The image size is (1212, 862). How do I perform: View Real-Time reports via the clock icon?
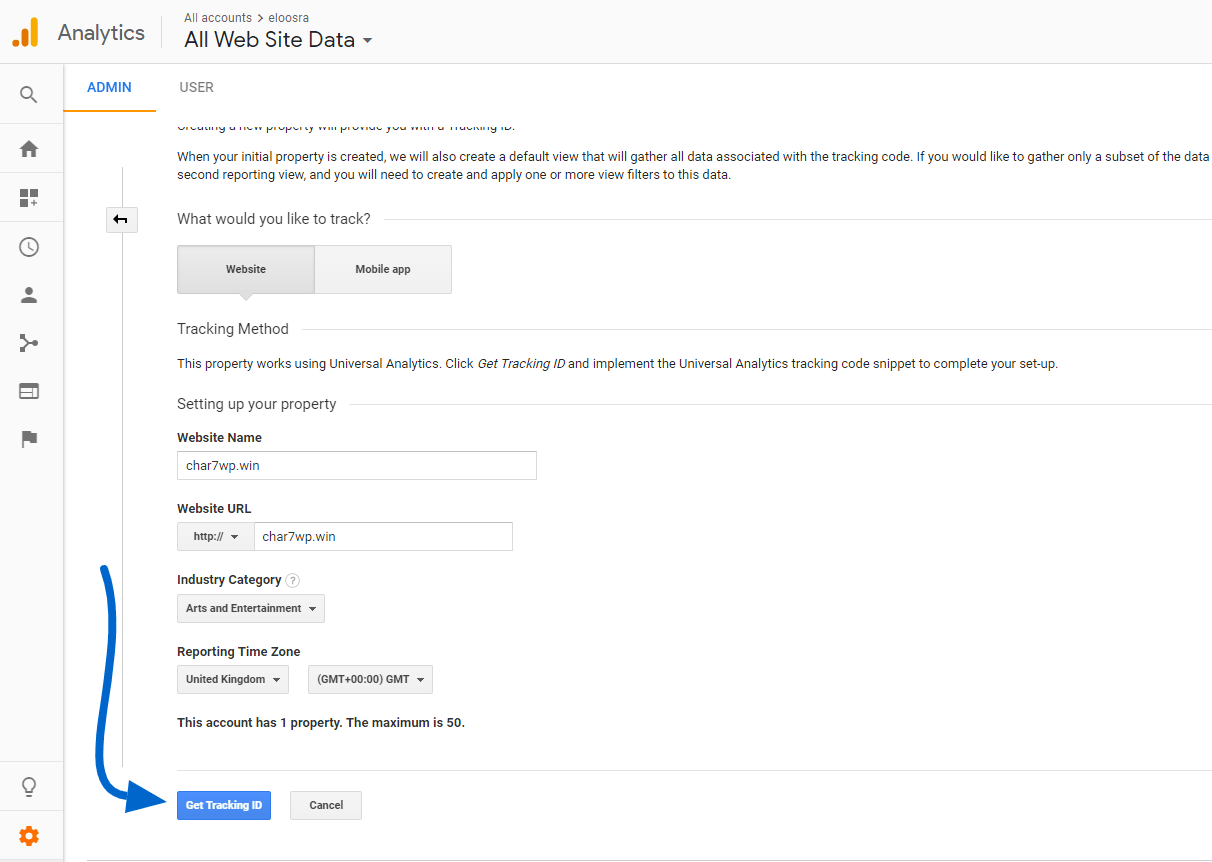click(31, 246)
